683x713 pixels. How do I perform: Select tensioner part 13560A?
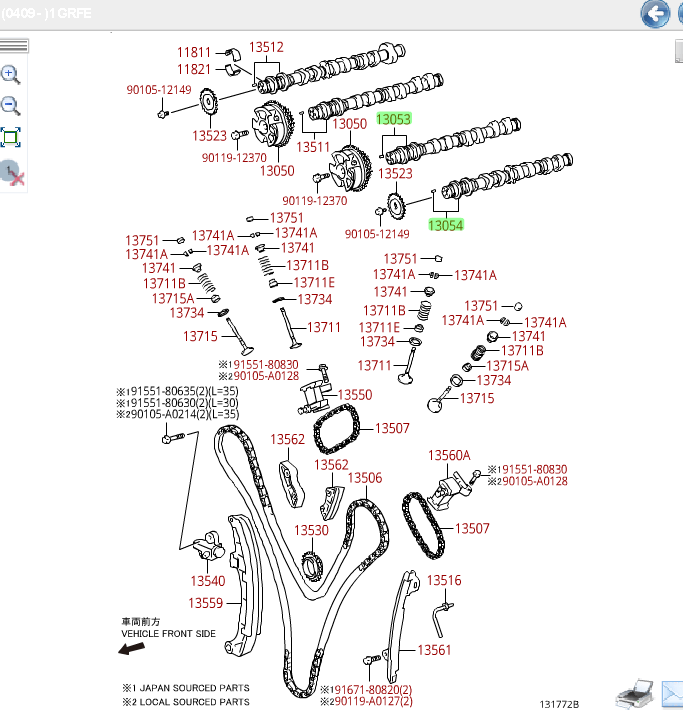point(449,456)
